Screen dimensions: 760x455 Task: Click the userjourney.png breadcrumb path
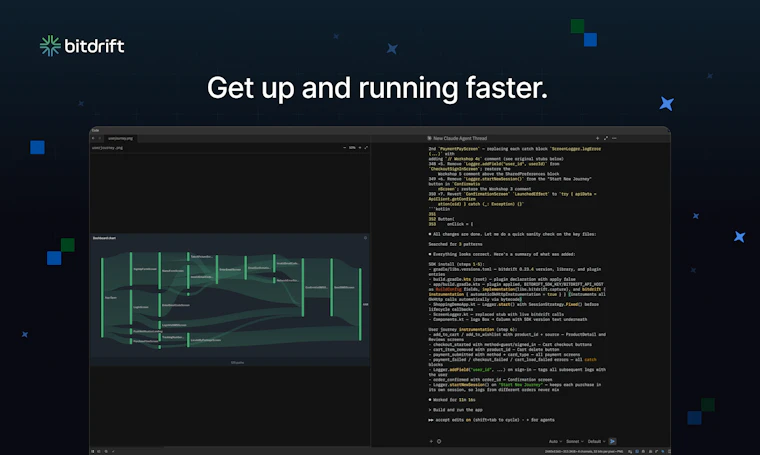click(107, 148)
